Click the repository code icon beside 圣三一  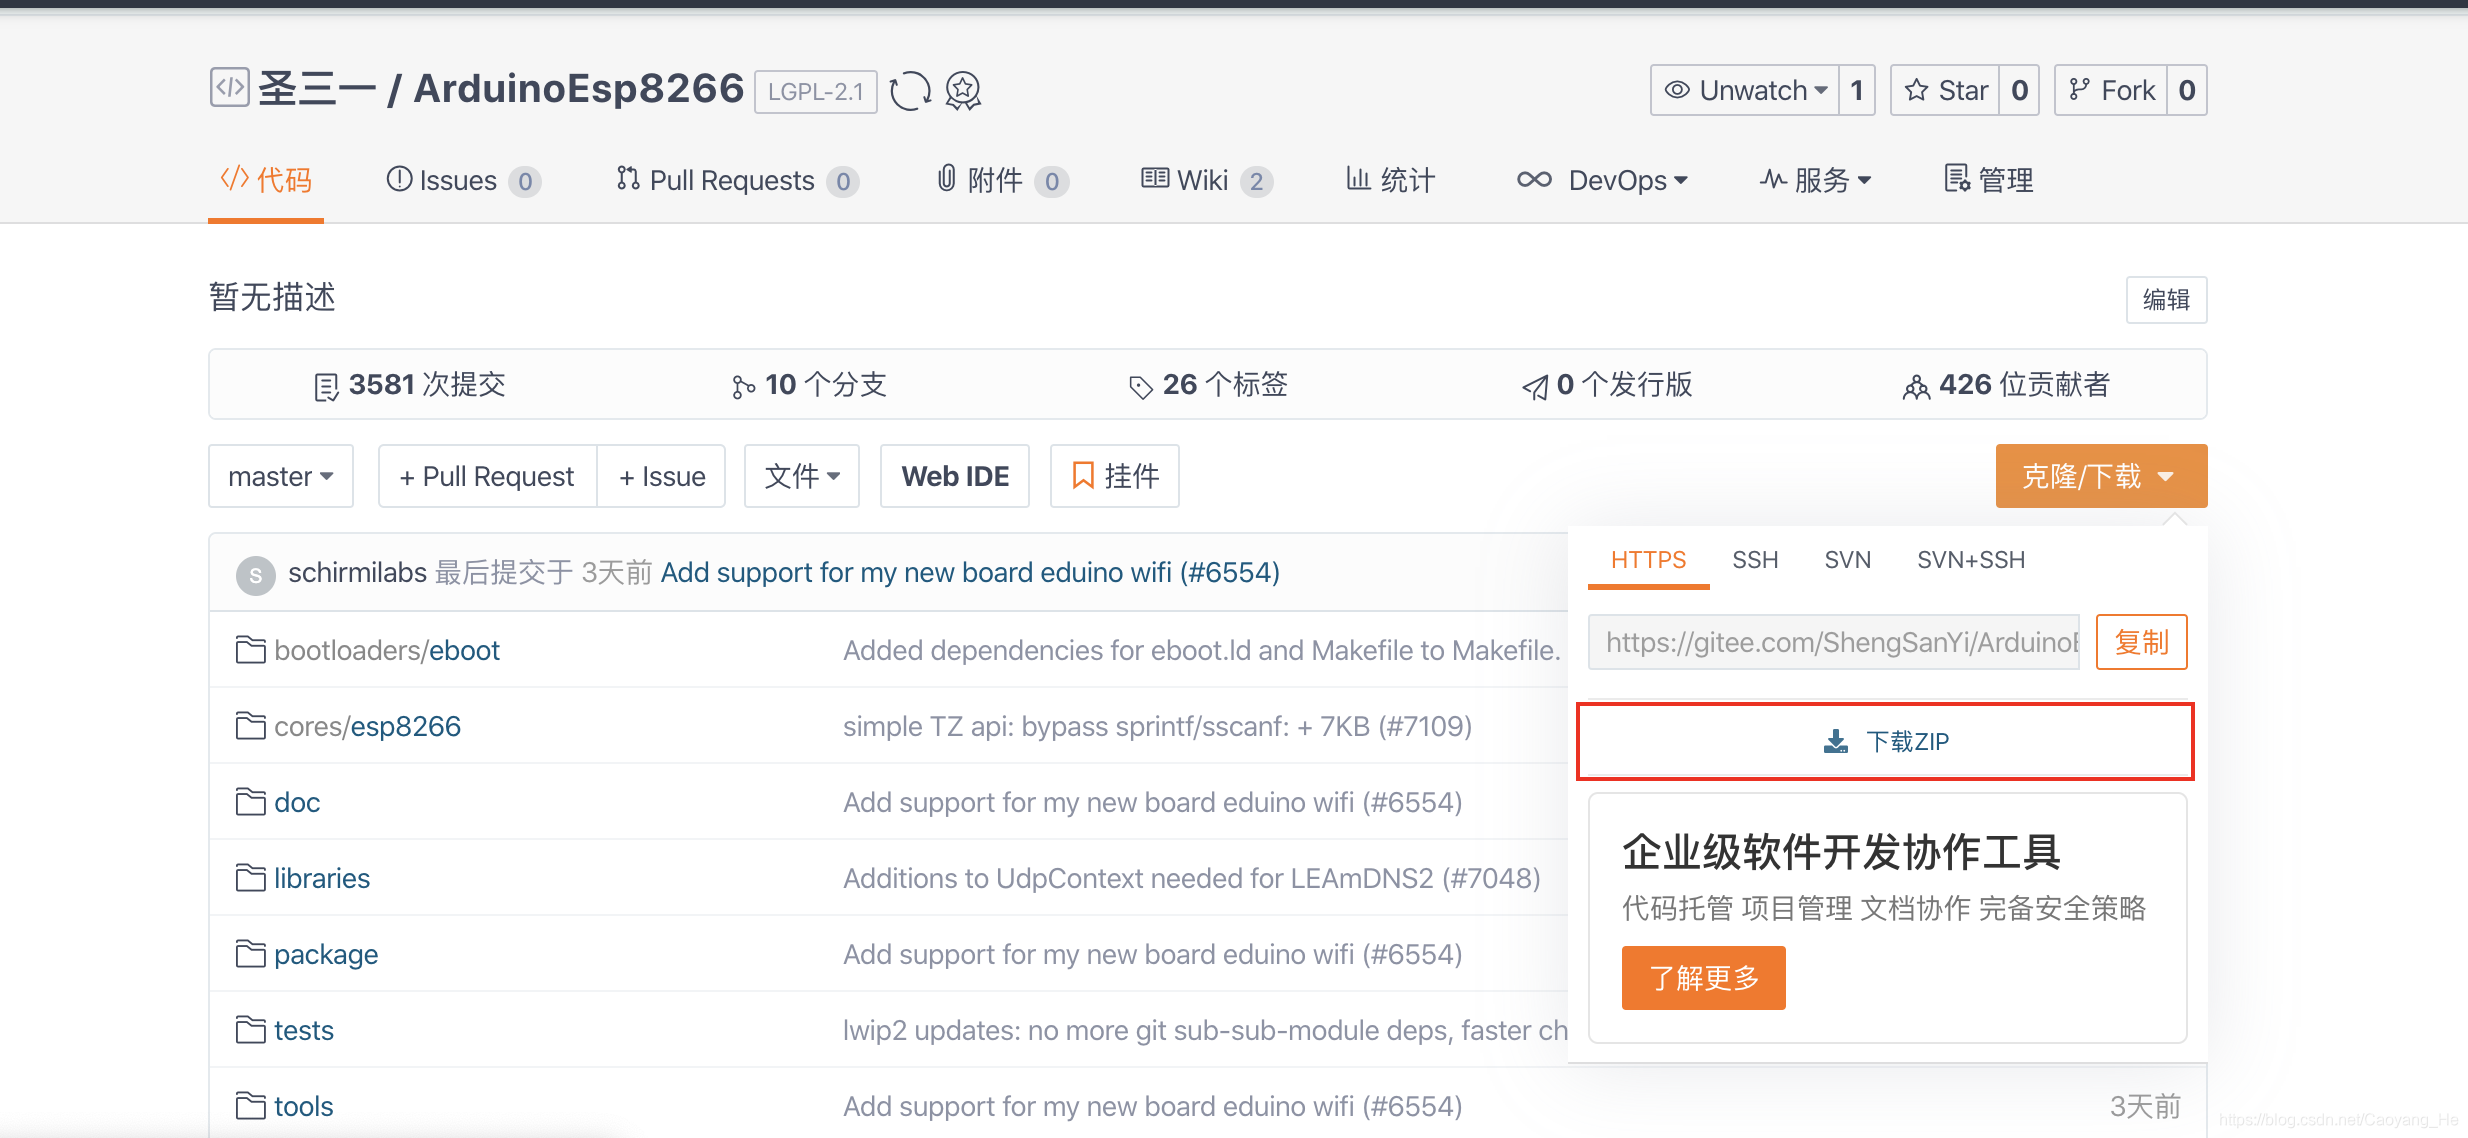[x=229, y=88]
